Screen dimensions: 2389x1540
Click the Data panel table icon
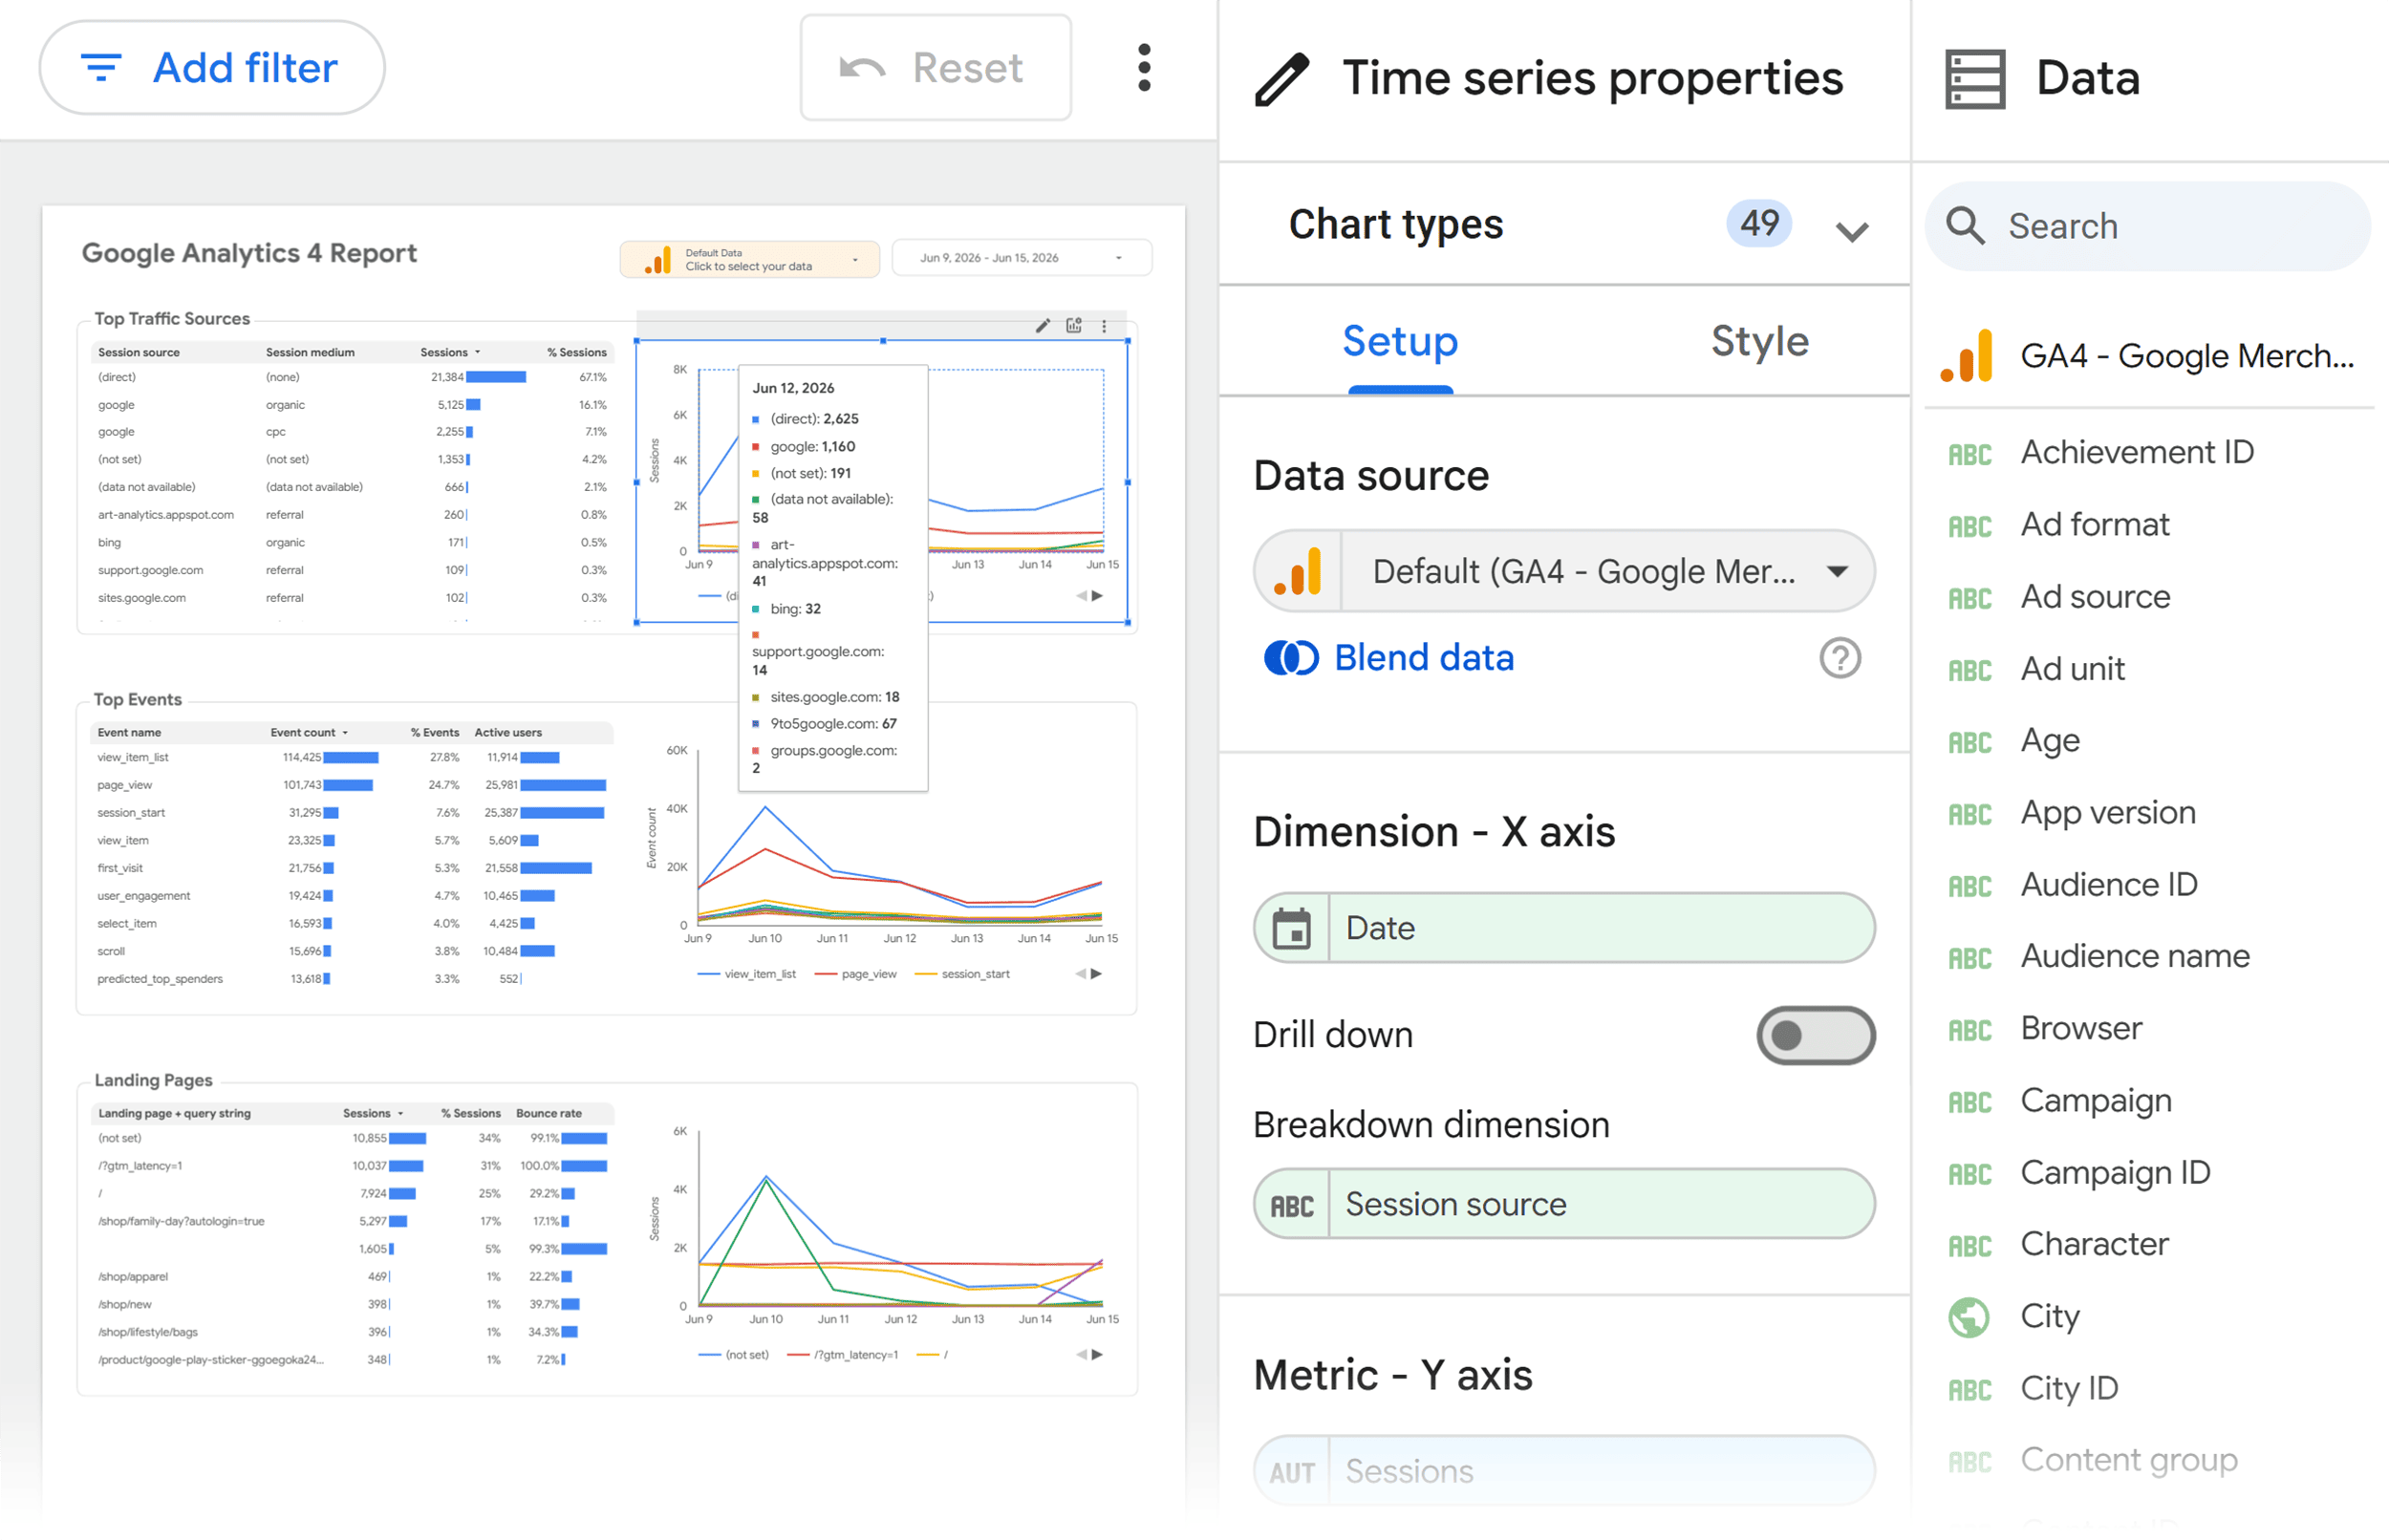point(1974,79)
